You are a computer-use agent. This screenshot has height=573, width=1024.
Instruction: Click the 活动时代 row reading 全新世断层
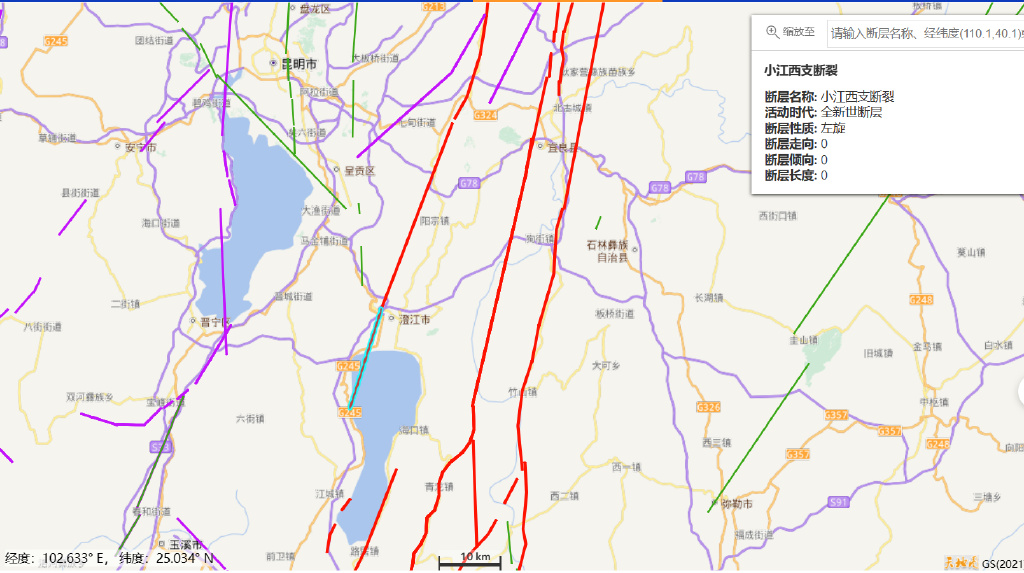coord(824,112)
